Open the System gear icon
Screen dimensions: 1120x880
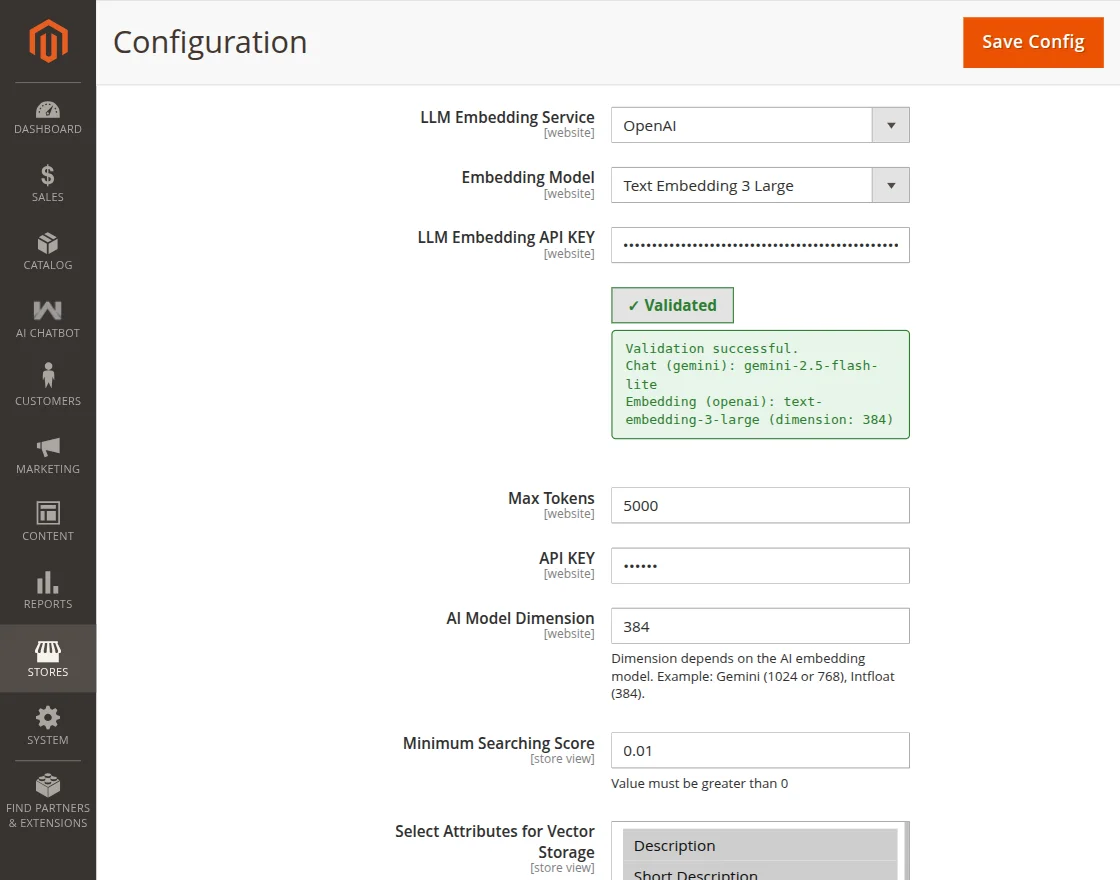coord(48,718)
